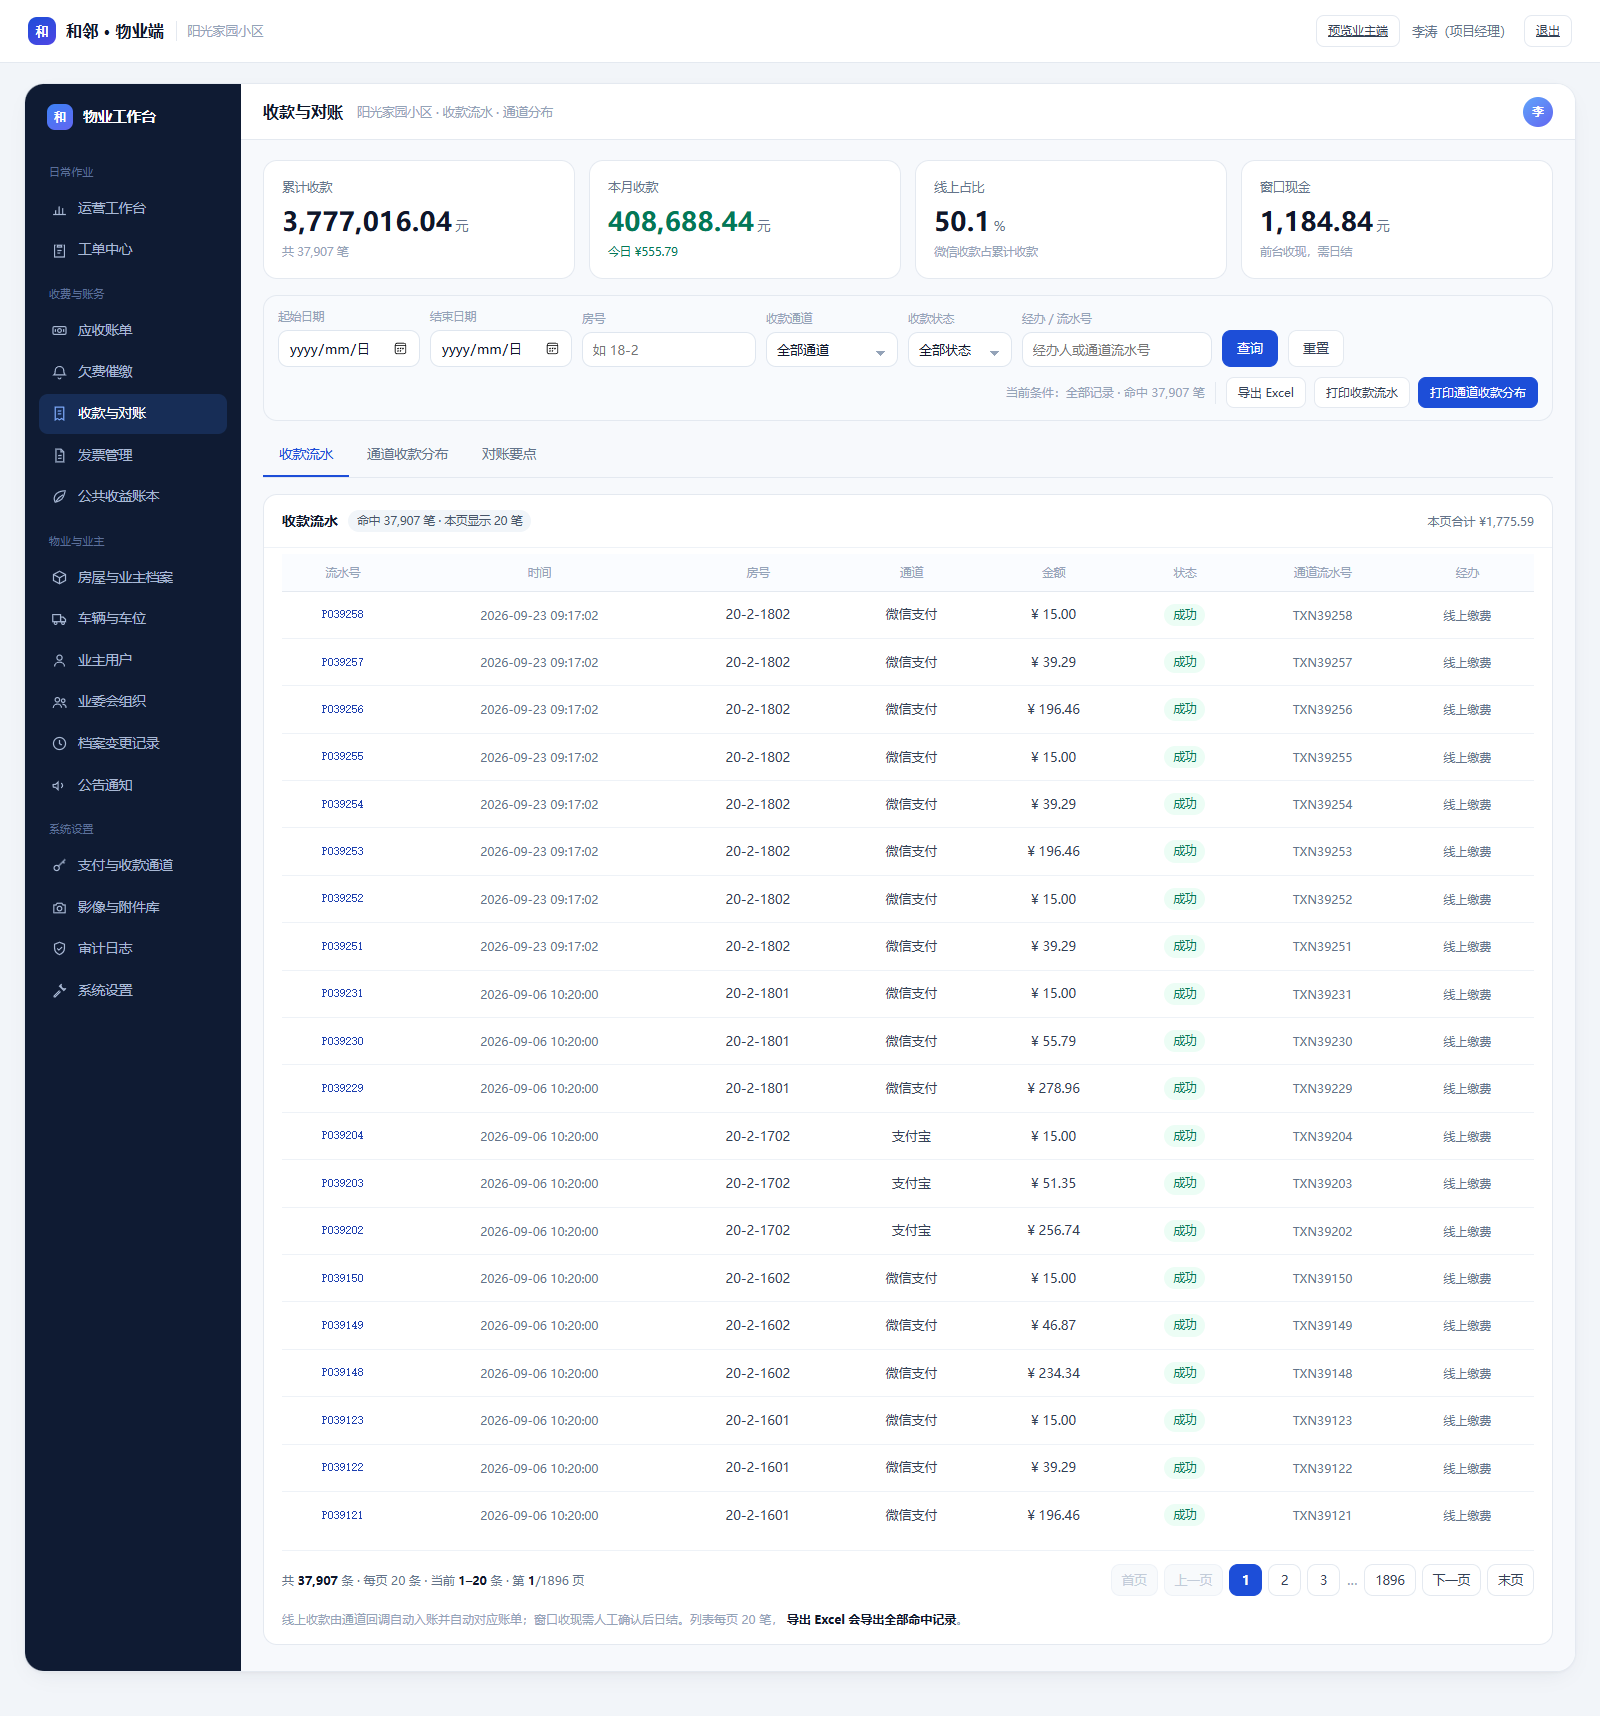This screenshot has height=1716, width=1600.
Task: Click the 应收账单 money icon
Action: (59, 331)
